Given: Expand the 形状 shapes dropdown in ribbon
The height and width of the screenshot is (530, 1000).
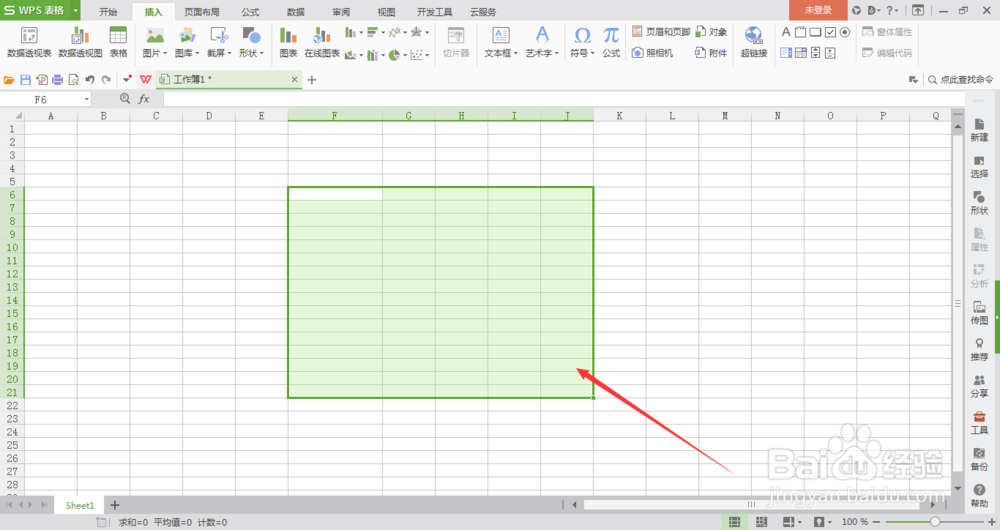Looking at the screenshot, I should click(x=261, y=54).
